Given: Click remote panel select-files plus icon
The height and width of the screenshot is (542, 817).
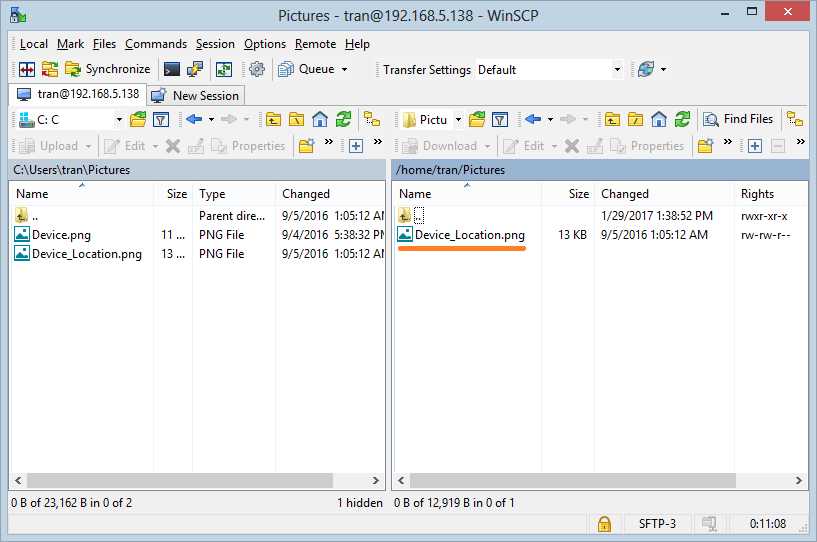Looking at the screenshot, I should (x=755, y=146).
